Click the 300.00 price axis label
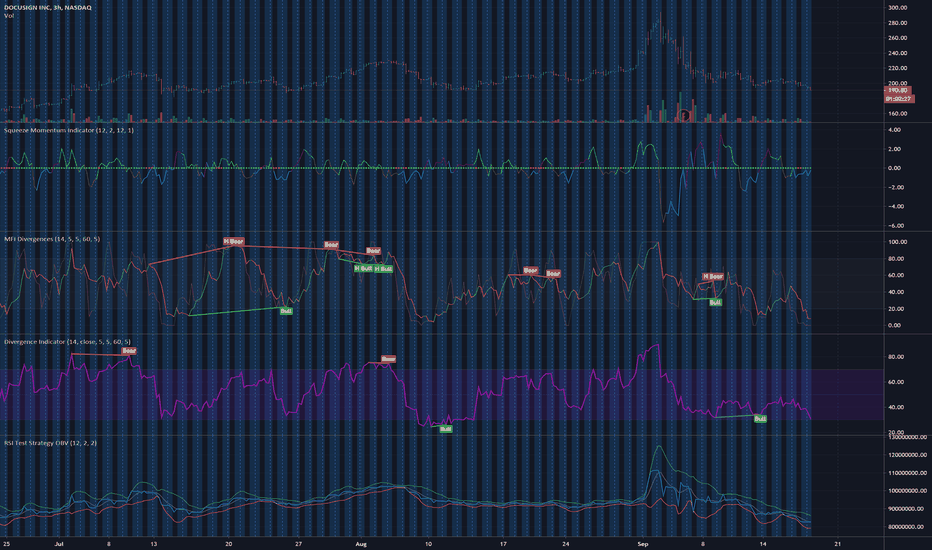Viewport: 932px width, 550px height. (898, 8)
